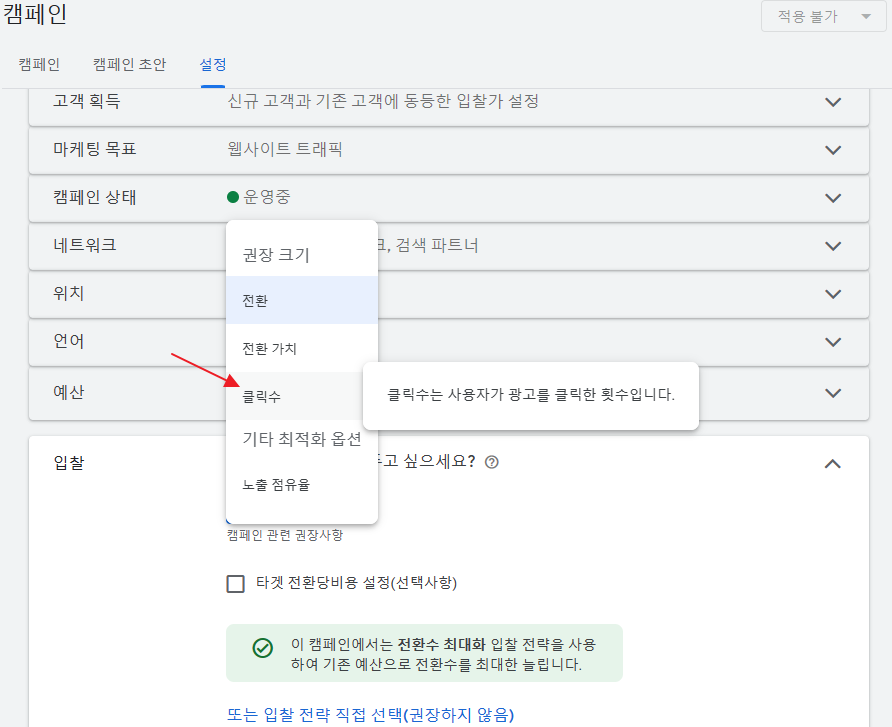Expand the 캠페인 상태 section

pos(833,198)
